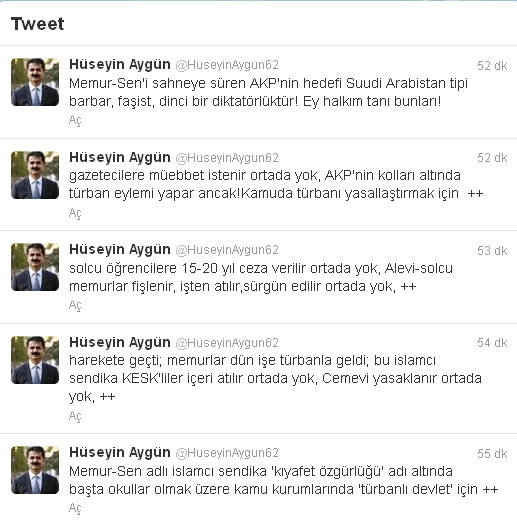Screen dimensions: 517x520
Task: Open @HuseyinAygun62 handle on the gazetecilere tweet
Action: point(227,158)
